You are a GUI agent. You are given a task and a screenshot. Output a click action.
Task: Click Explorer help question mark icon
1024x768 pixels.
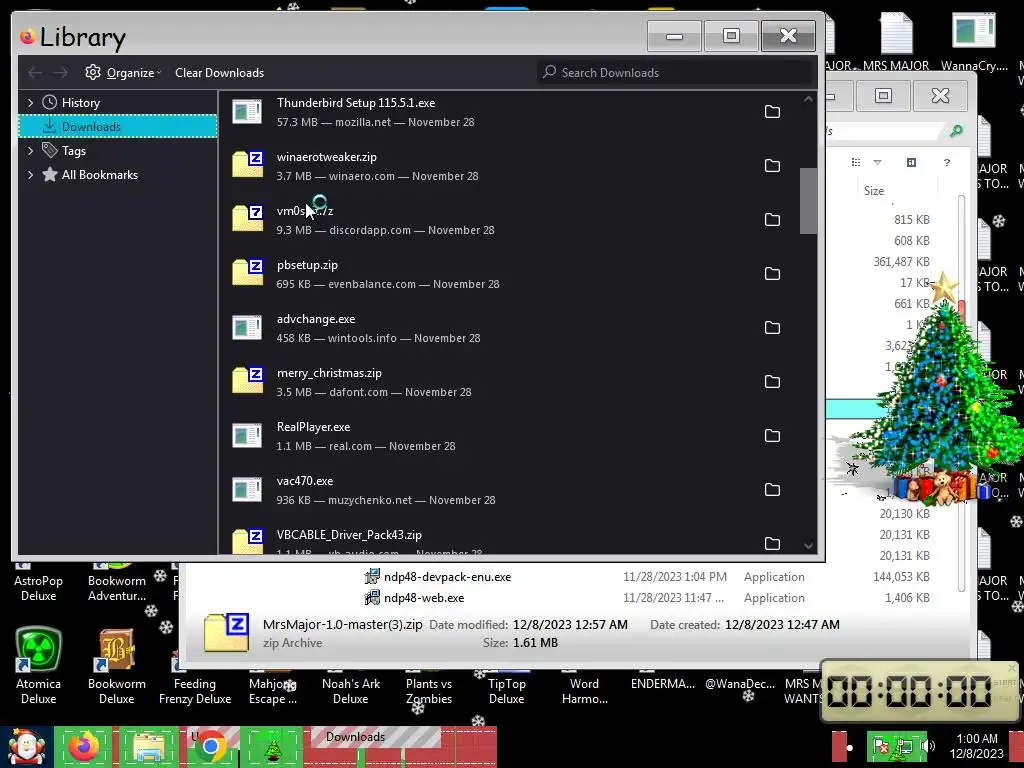point(947,163)
